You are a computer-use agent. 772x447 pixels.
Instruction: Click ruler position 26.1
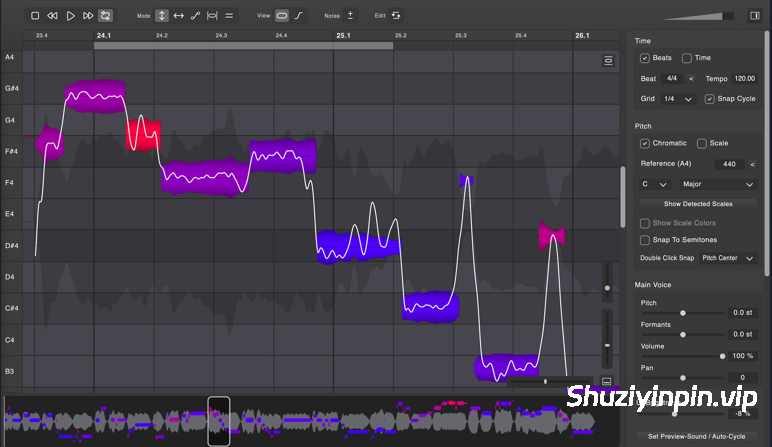point(582,35)
